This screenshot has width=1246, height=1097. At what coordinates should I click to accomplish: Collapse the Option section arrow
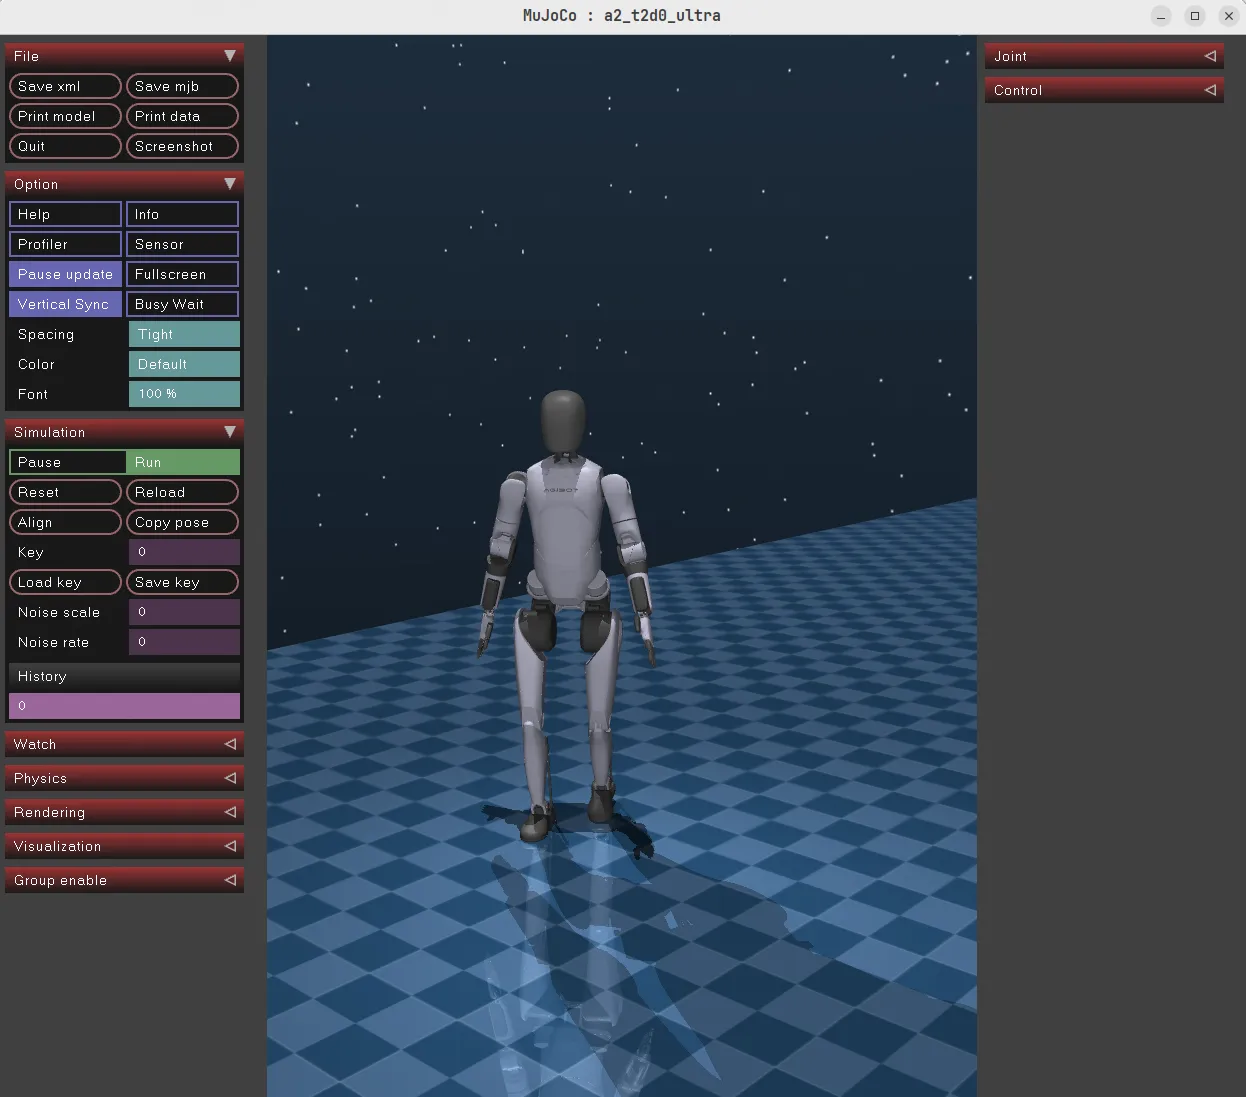229,184
